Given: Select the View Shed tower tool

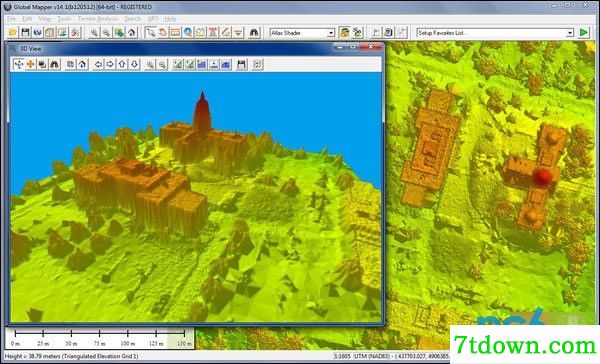Looking at the screenshot, I should tap(213, 33).
